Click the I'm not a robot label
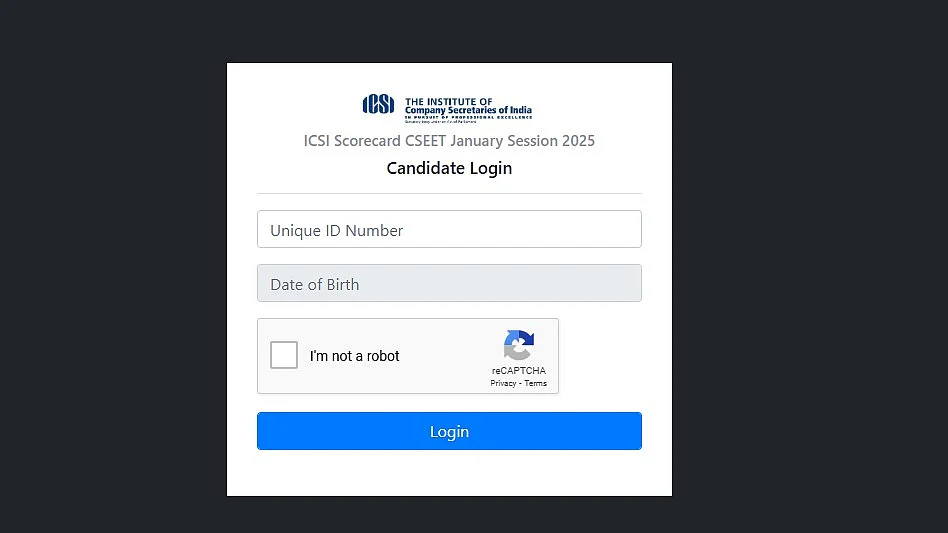 (x=354, y=356)
